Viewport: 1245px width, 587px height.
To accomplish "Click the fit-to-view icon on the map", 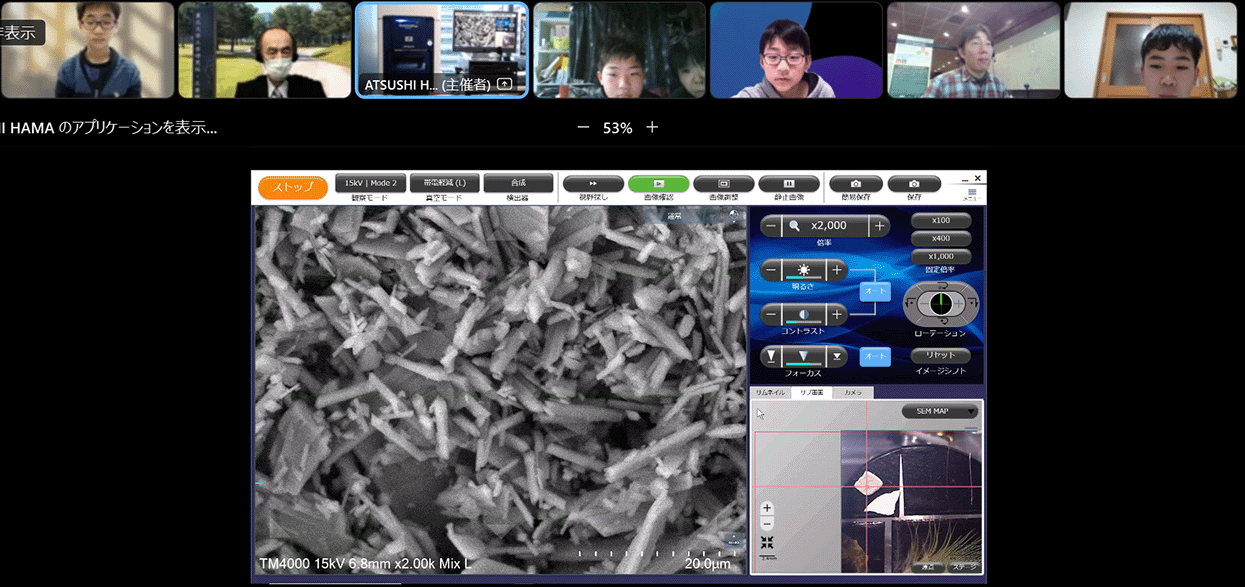I will [x=767, y=542].
